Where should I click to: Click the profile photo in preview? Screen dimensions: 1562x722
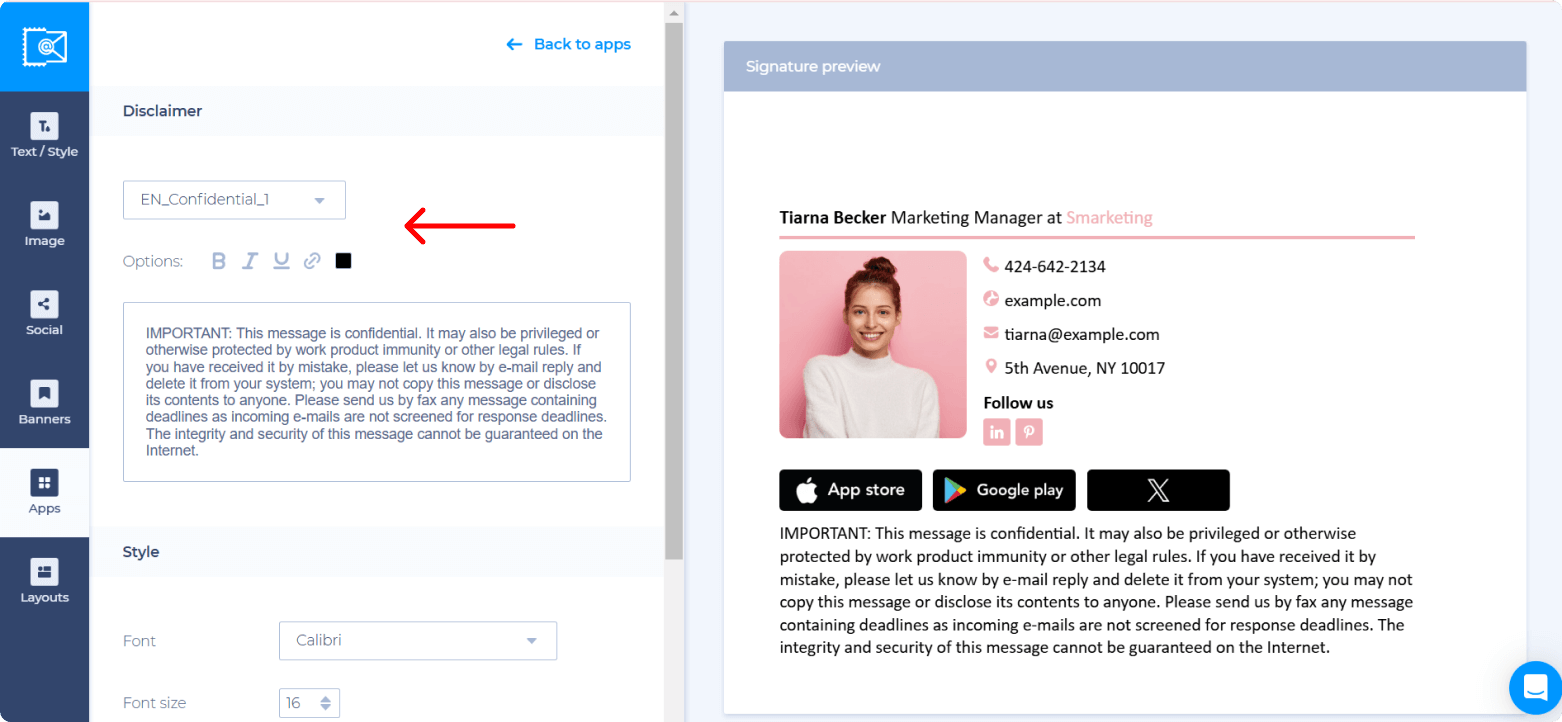click(873, 344)
